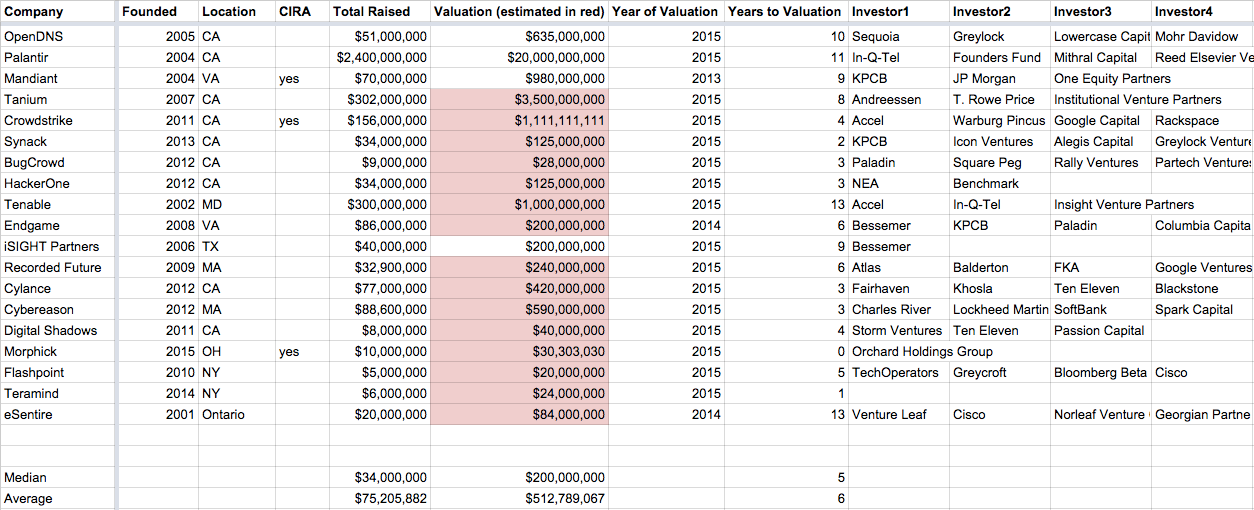Image resolution: width=1254 pixels, height=510 pixels.
Task: Click the Investor2 header cell
Action: pyautogui.click(x=1000, y=12)
